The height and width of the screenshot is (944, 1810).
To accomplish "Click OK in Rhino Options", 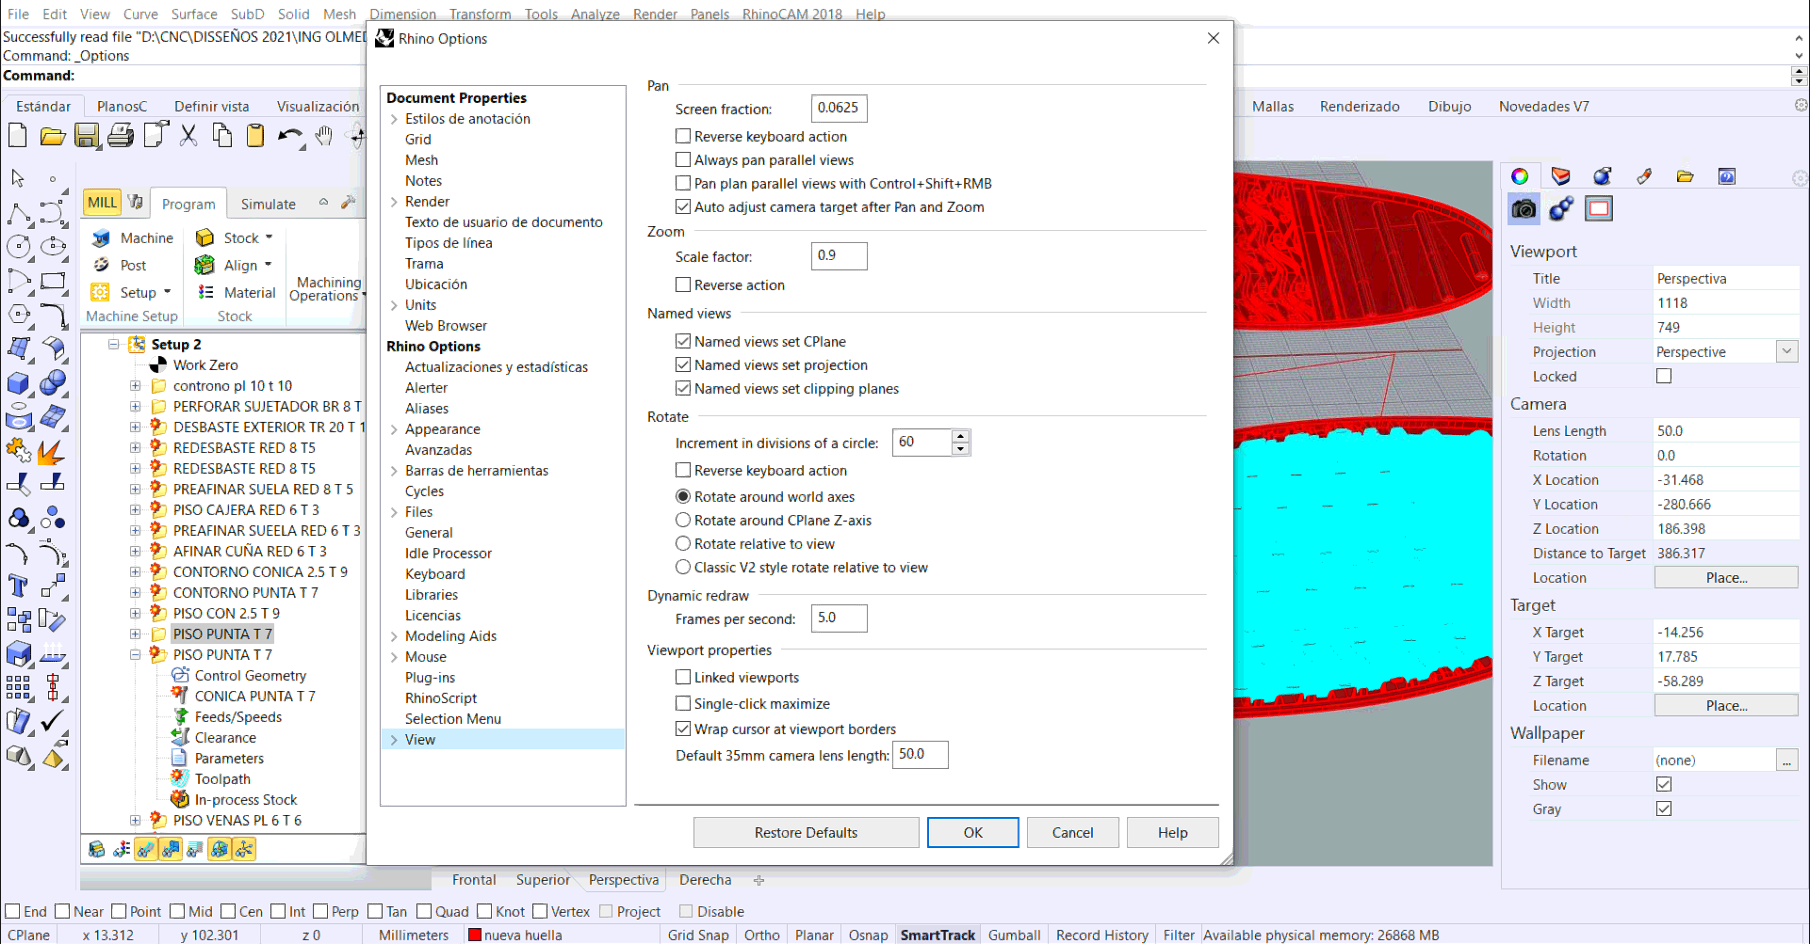I will (973, 832).
